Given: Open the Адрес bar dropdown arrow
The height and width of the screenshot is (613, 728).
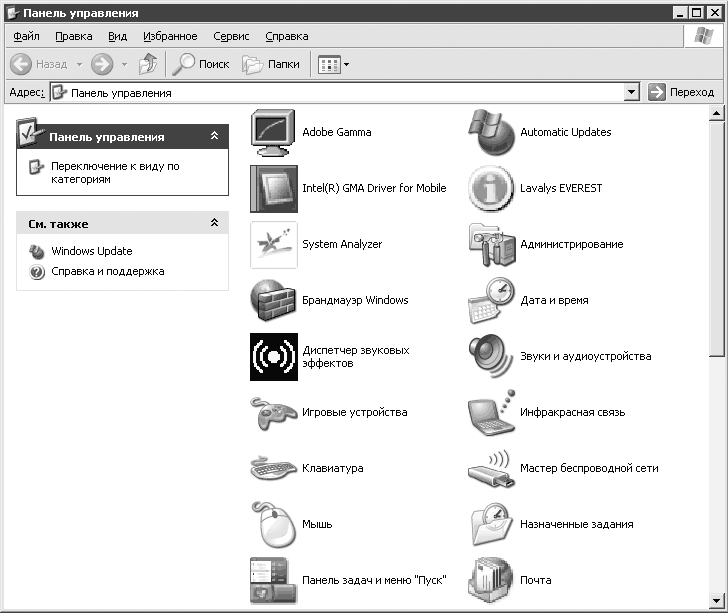Looking at the screenshot, I should 631,92.
